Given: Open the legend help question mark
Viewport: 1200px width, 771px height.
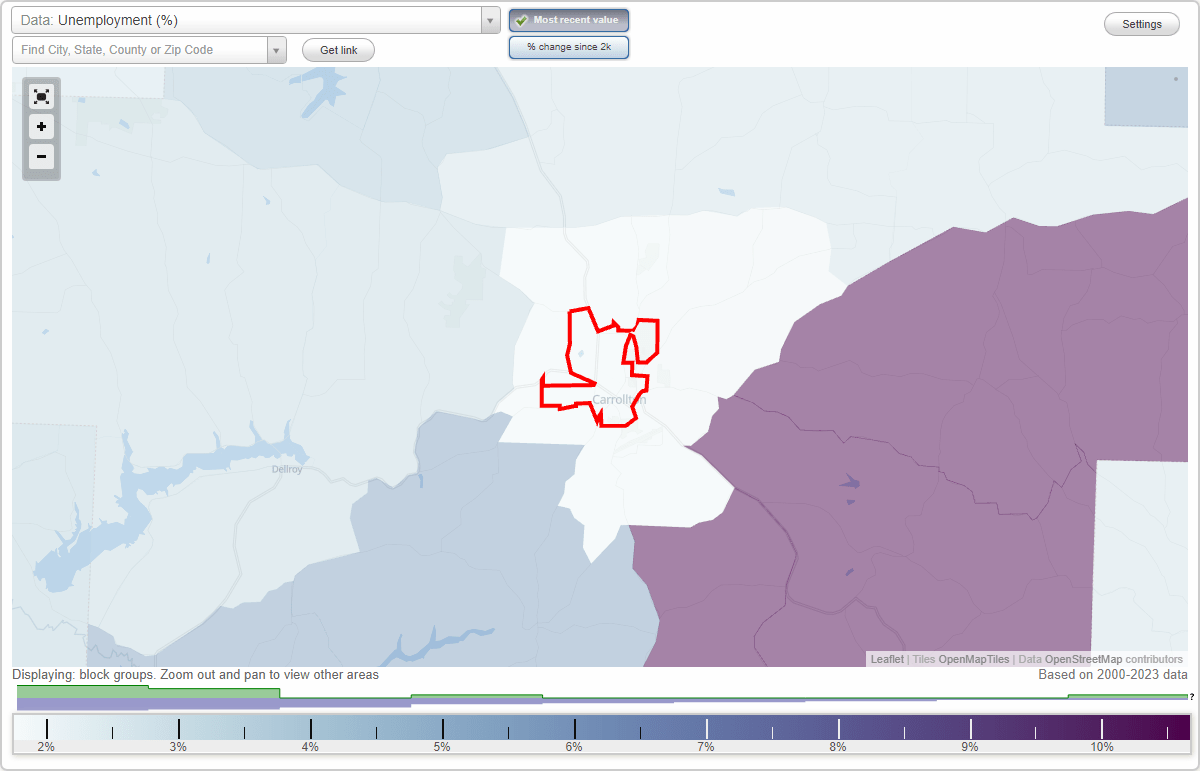Looking at the screenshot, I should pos(1192,697).
